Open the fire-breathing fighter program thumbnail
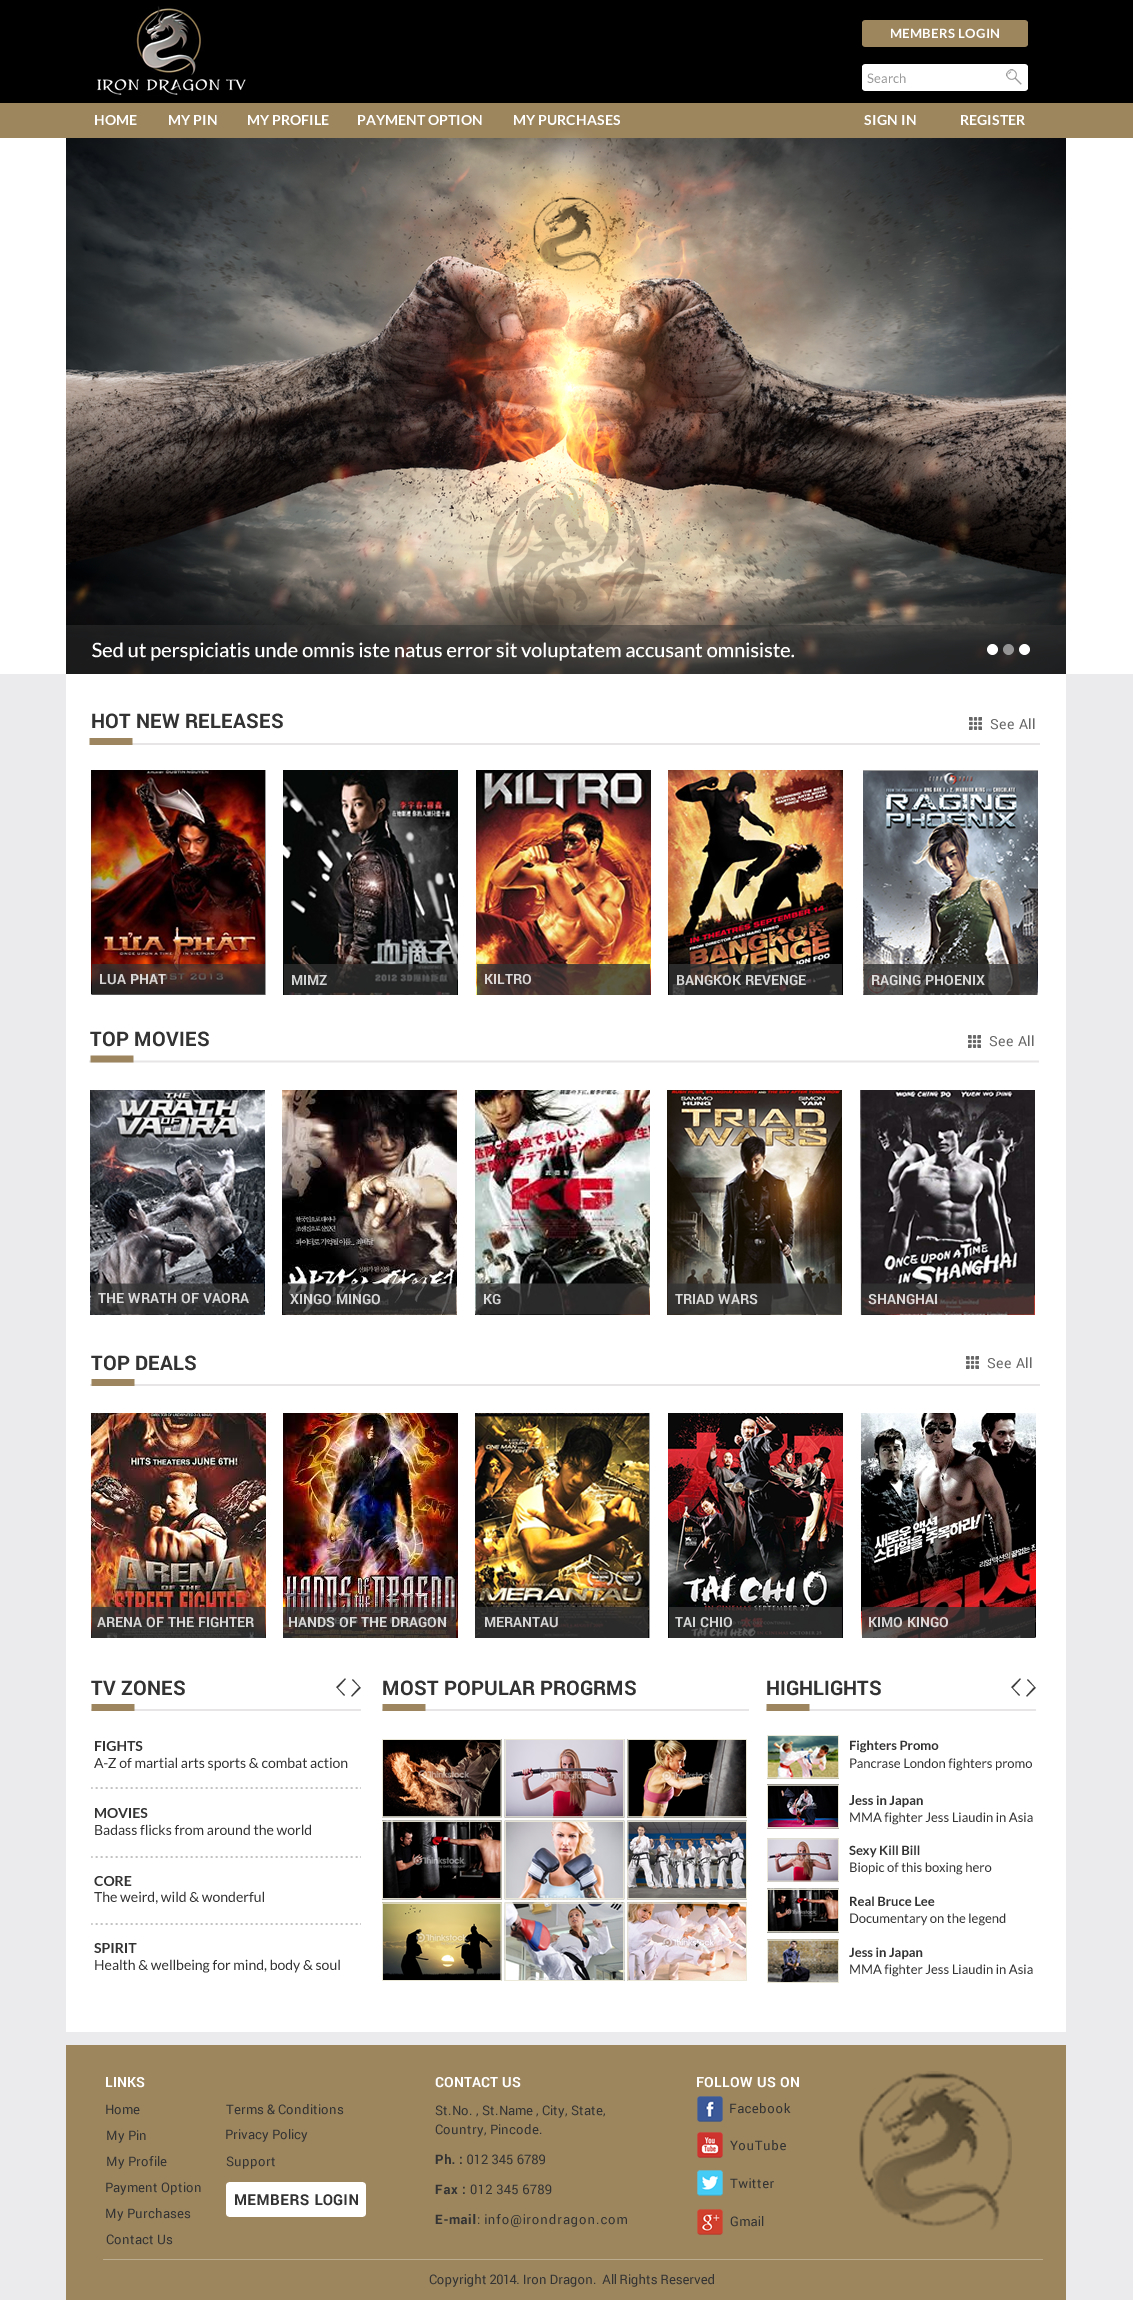The image size is (1133, 2300). click(442, 1778)
